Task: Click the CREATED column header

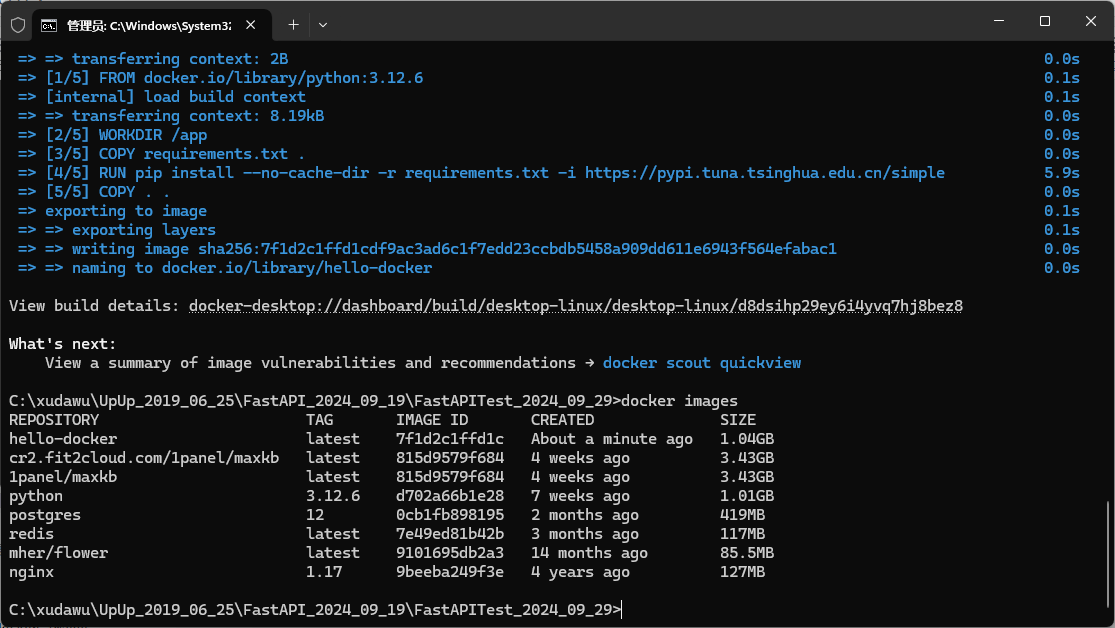Action: click(562, 420)
